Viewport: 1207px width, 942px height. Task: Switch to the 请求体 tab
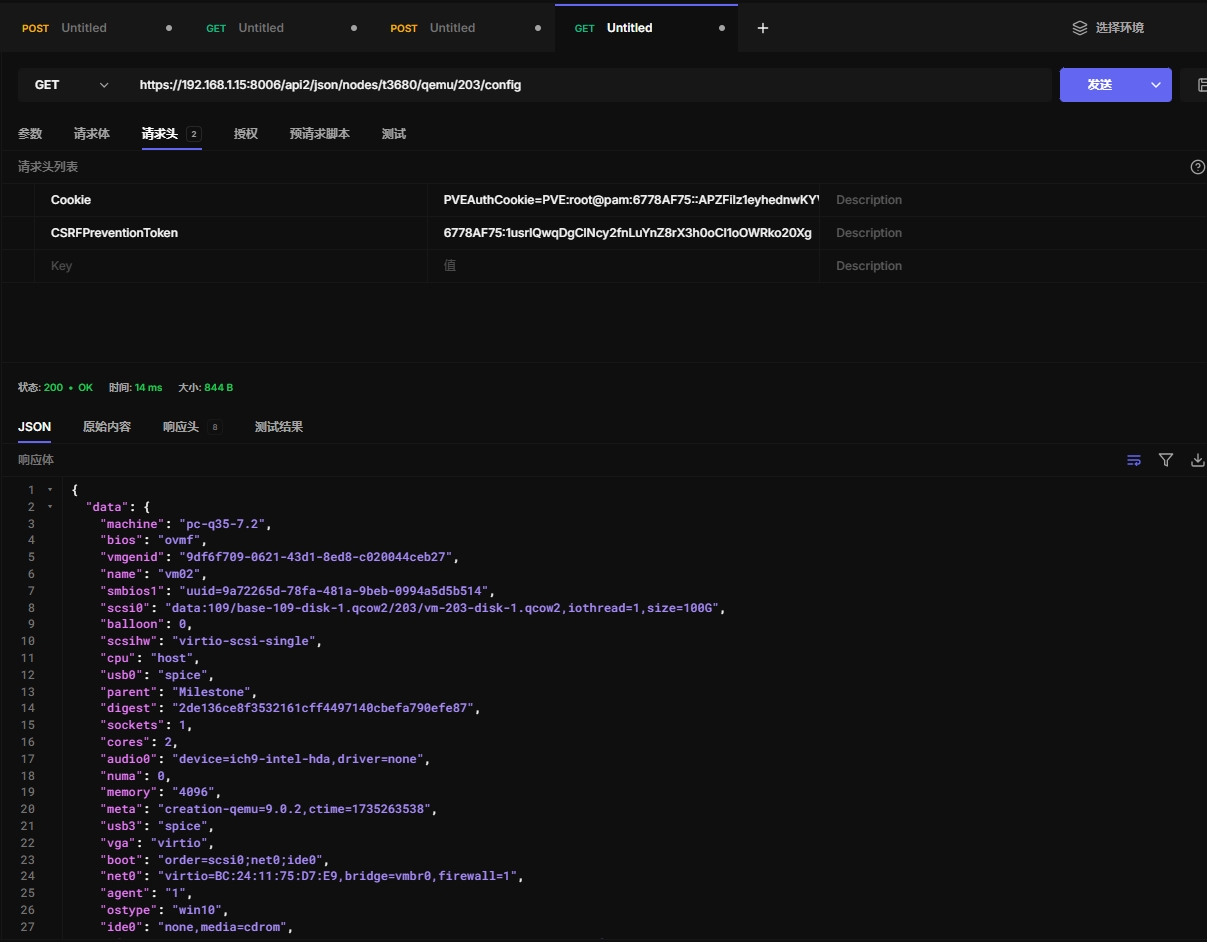pos(92,134)
